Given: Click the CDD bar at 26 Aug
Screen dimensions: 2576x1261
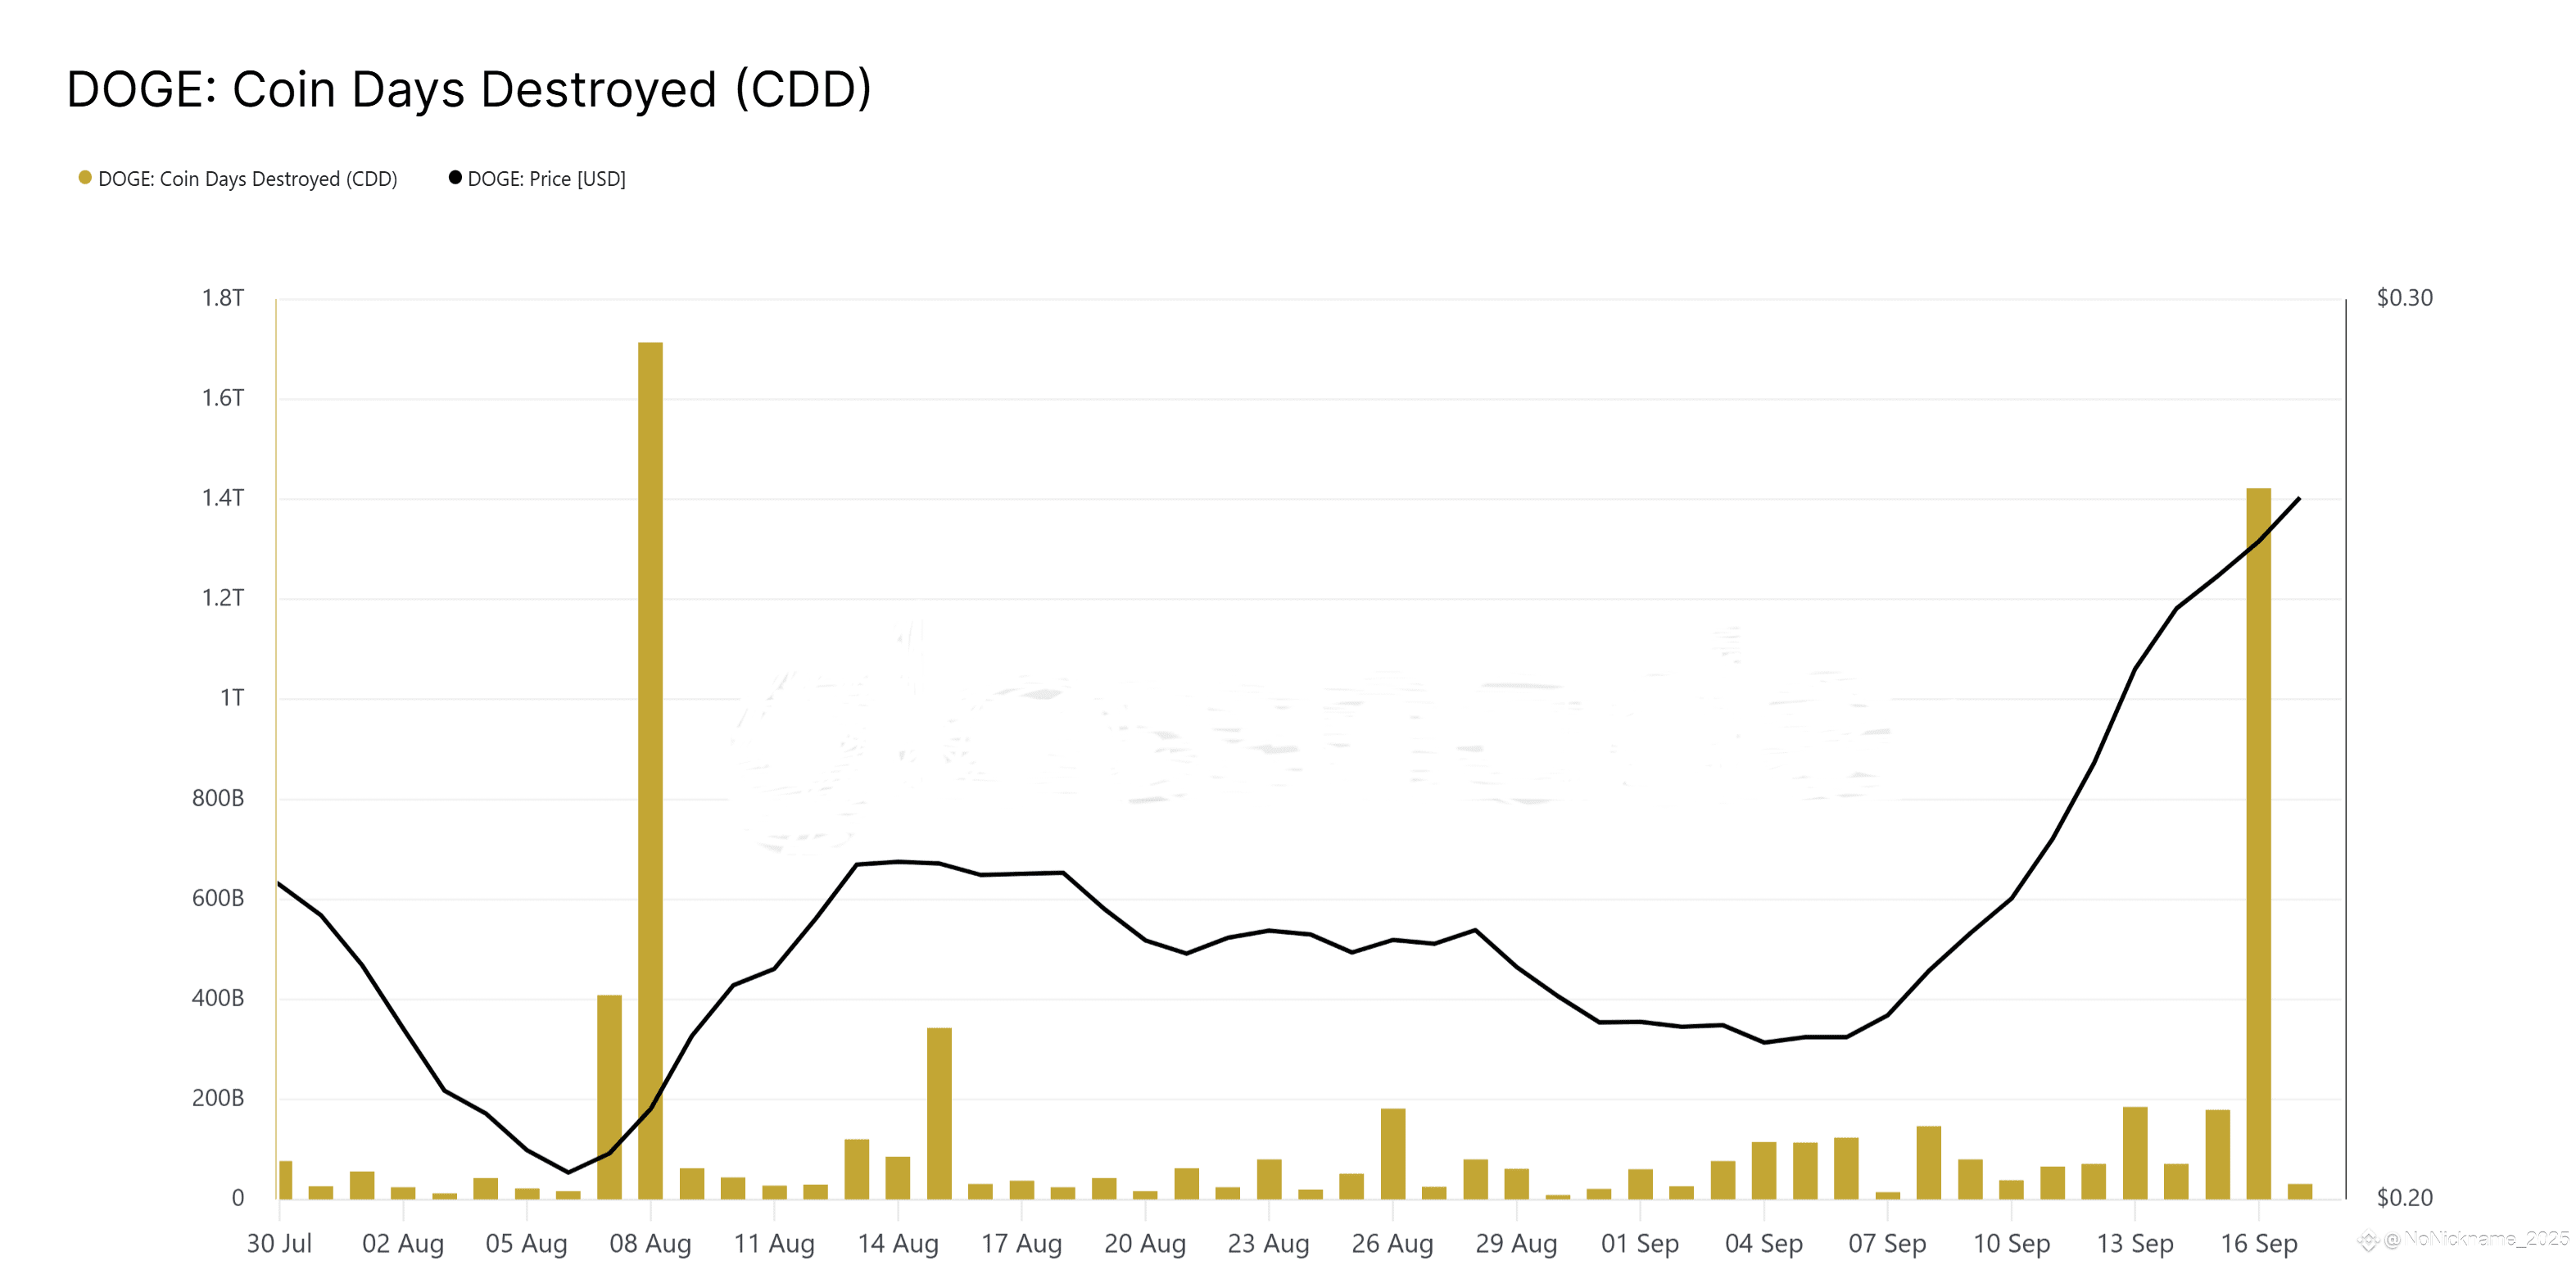Looking at the screenshot, I should (1393, 1153).
